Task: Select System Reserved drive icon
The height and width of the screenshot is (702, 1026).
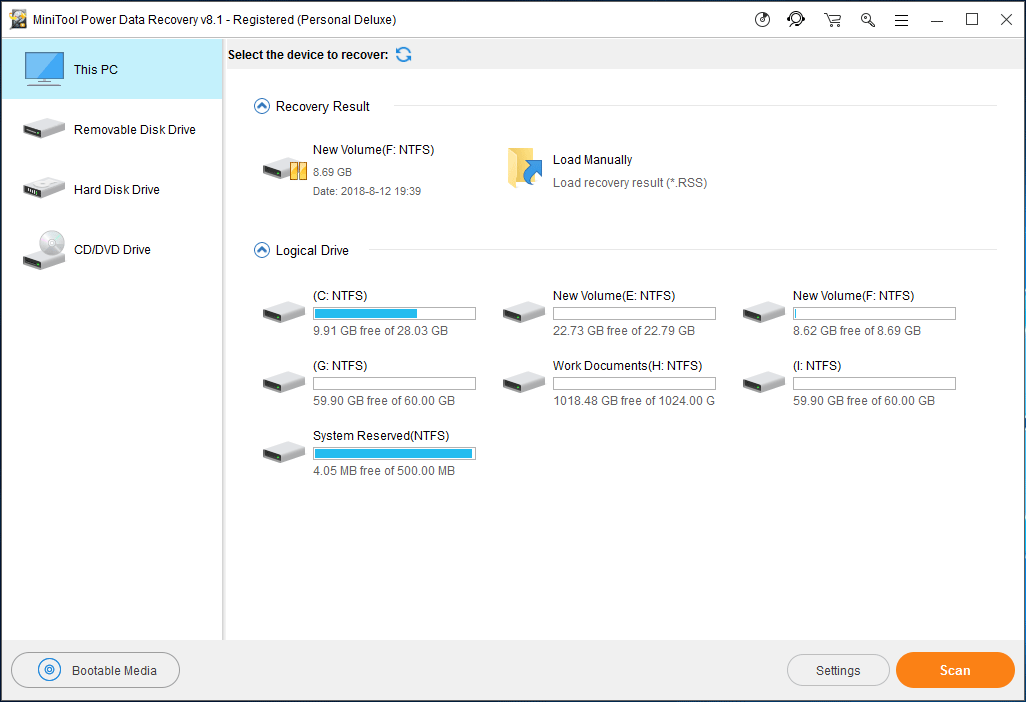Action: (283, 452)
